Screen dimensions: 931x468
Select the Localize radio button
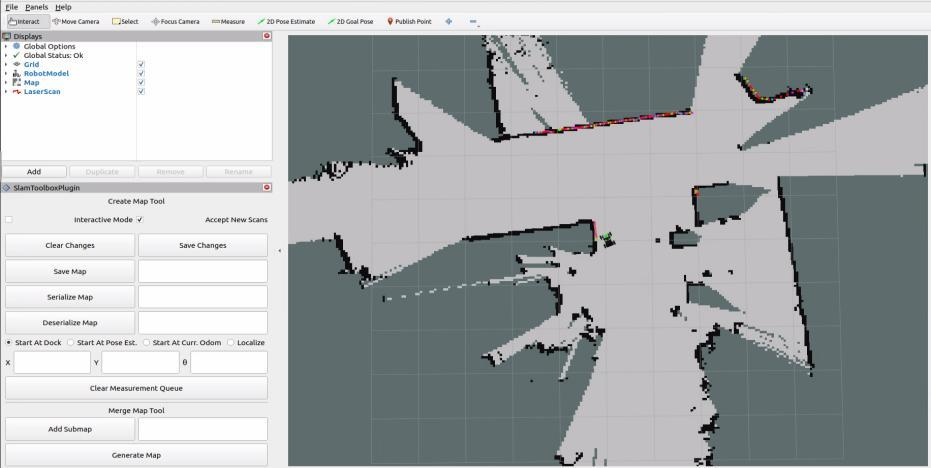230,343
